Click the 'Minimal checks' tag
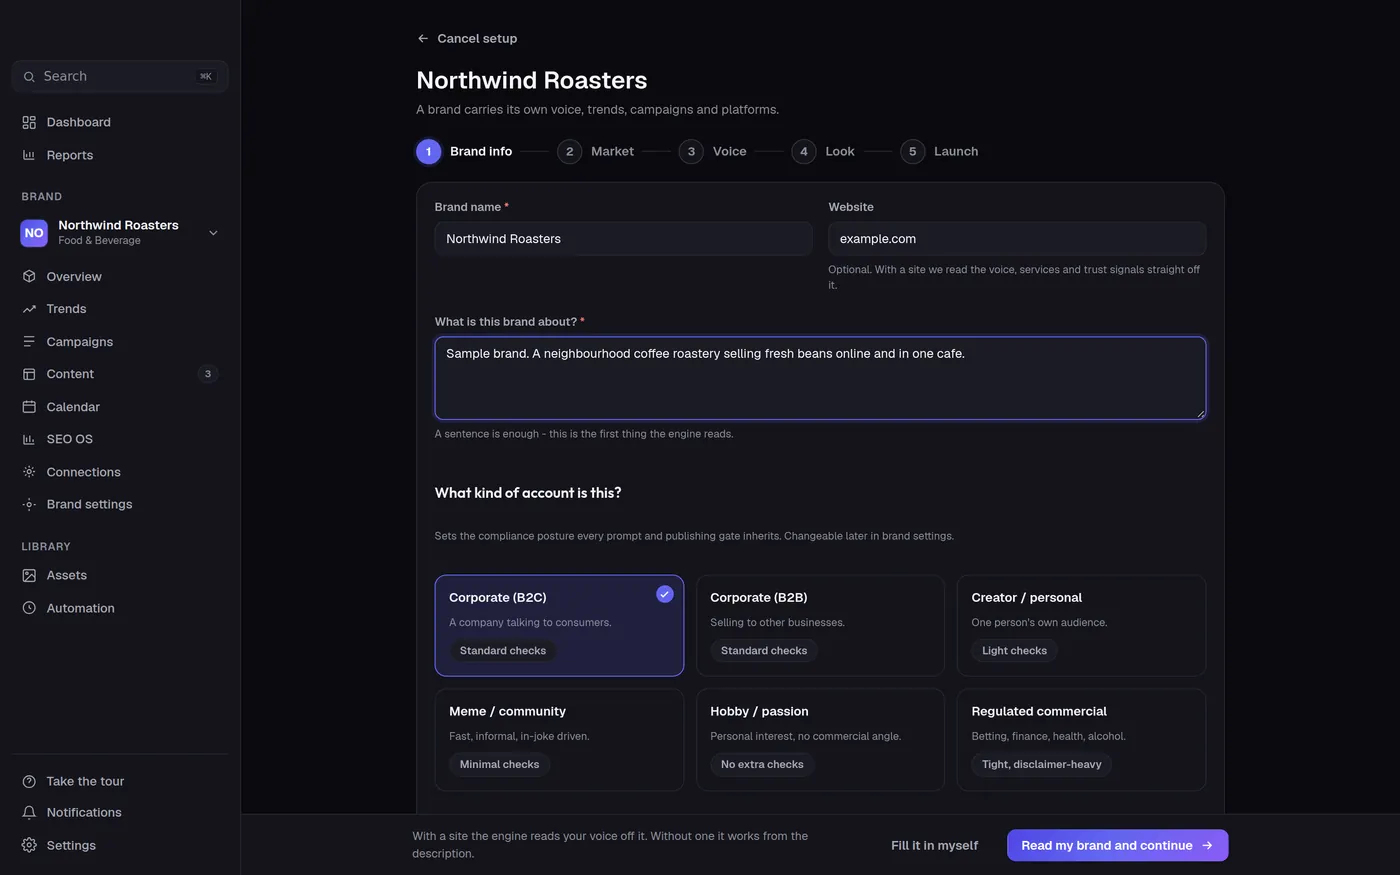 click(499, 765)
